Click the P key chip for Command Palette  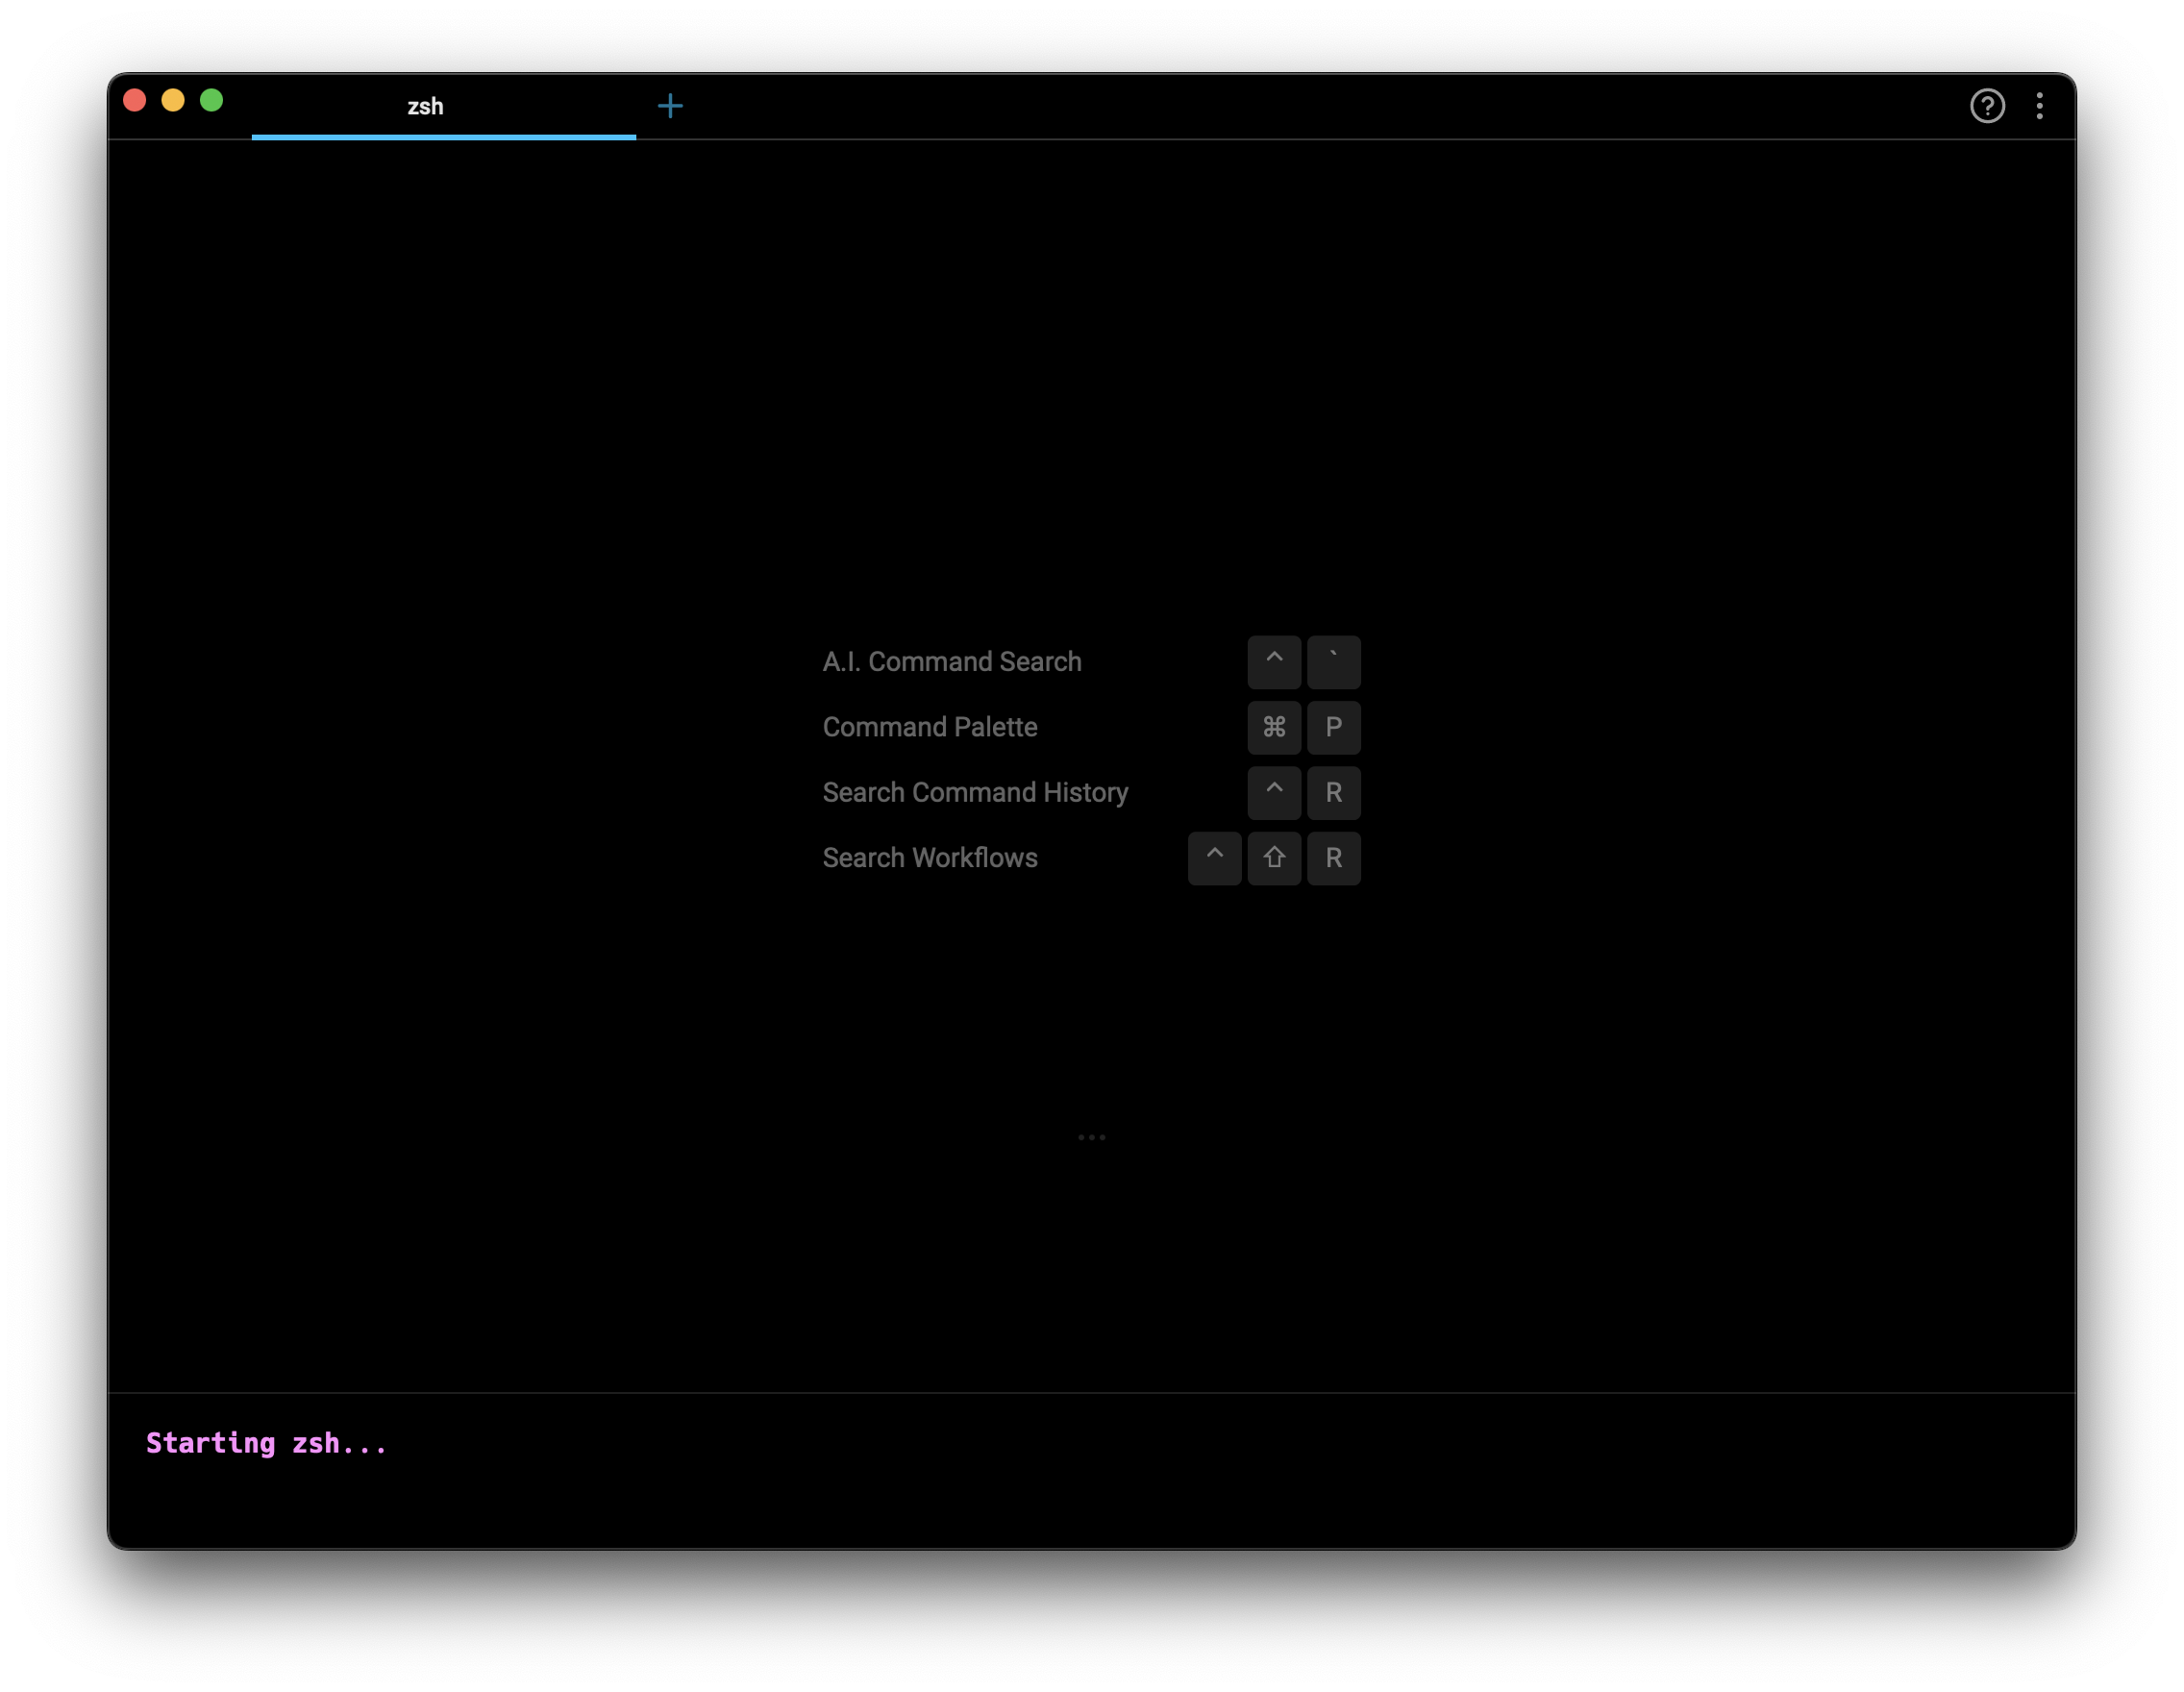[x=1334, y=728]
